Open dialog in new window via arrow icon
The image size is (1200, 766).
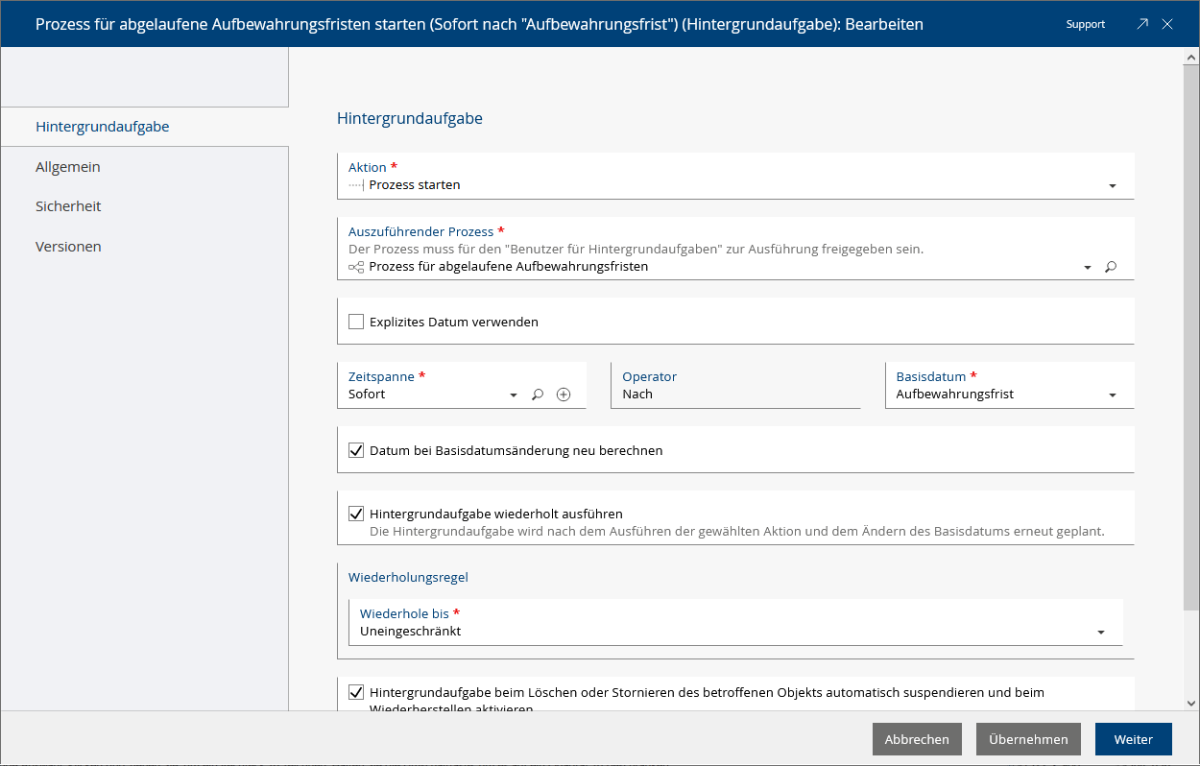click(x=1142, y=24)
